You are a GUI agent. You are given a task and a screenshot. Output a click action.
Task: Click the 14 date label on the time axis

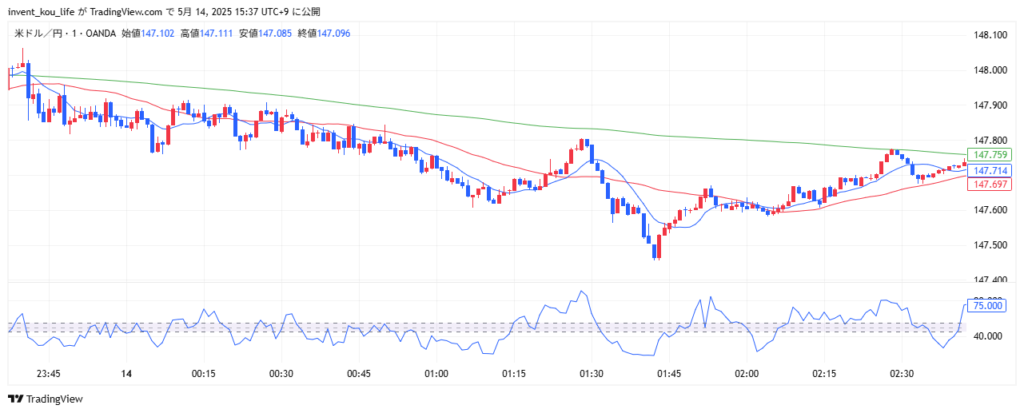coord(127,373)
